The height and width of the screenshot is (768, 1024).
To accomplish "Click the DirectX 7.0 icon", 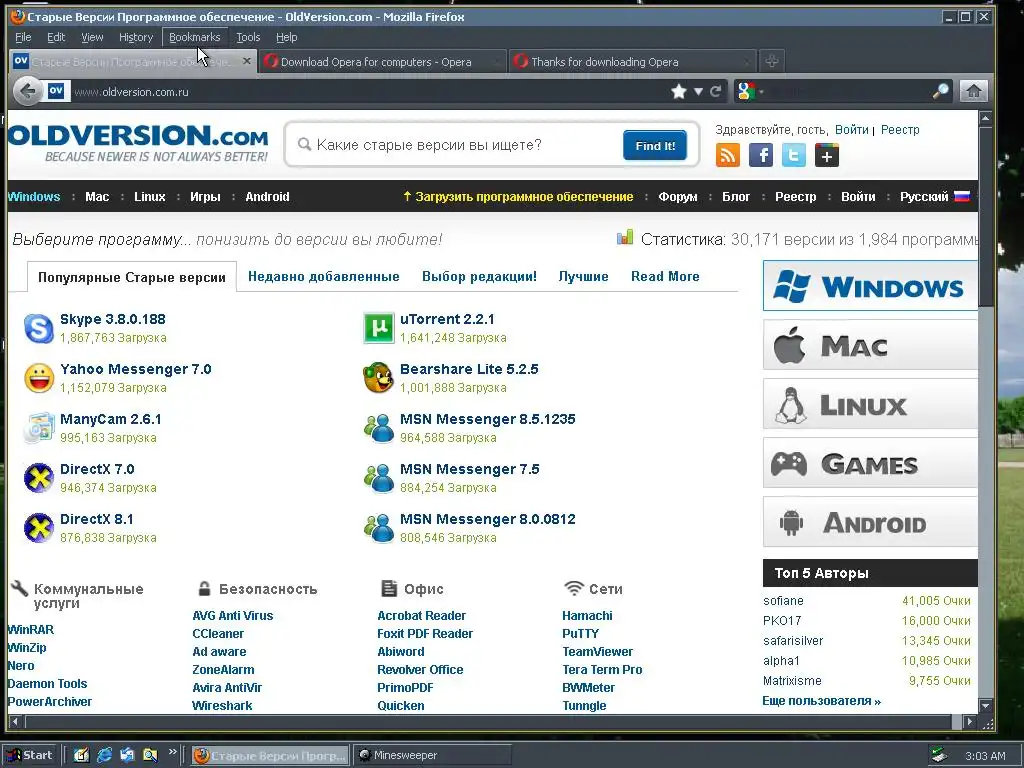I will [x=39, y=478].
